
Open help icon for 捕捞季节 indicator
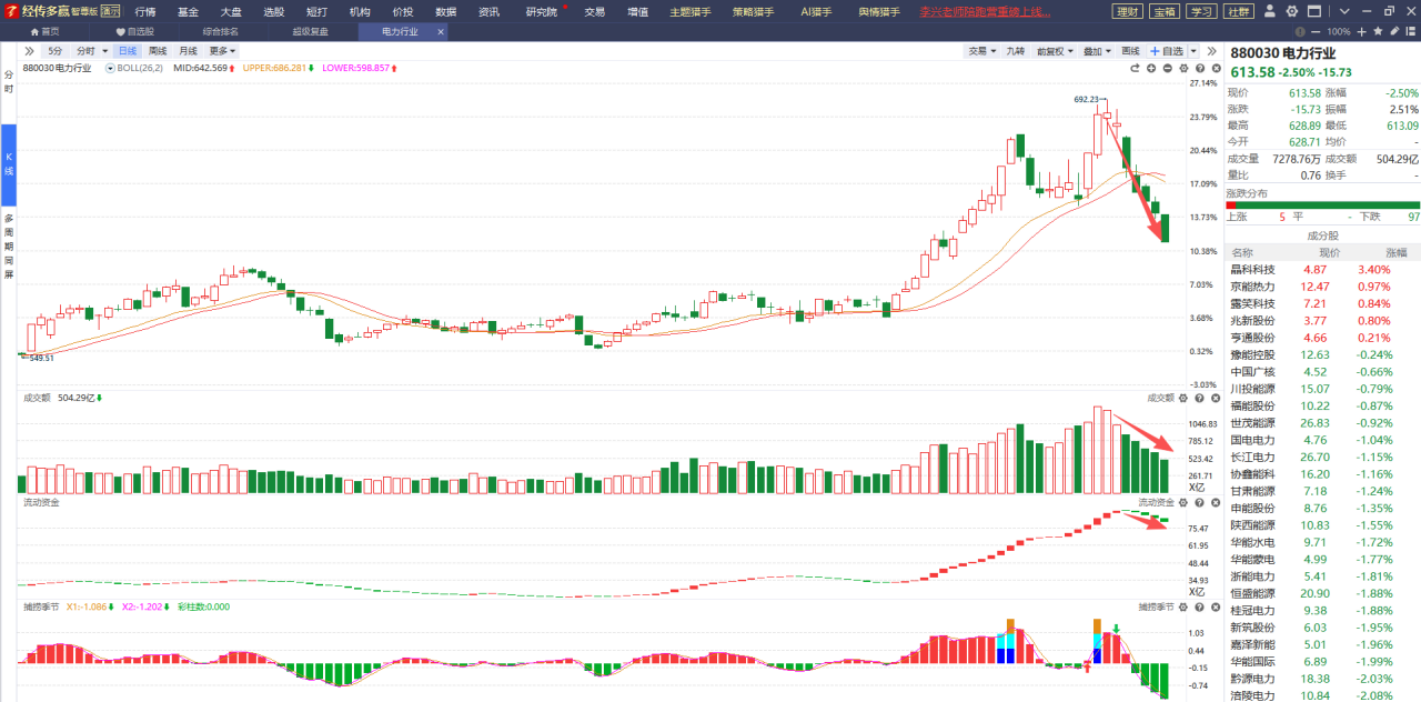[x=1198, y=607]
